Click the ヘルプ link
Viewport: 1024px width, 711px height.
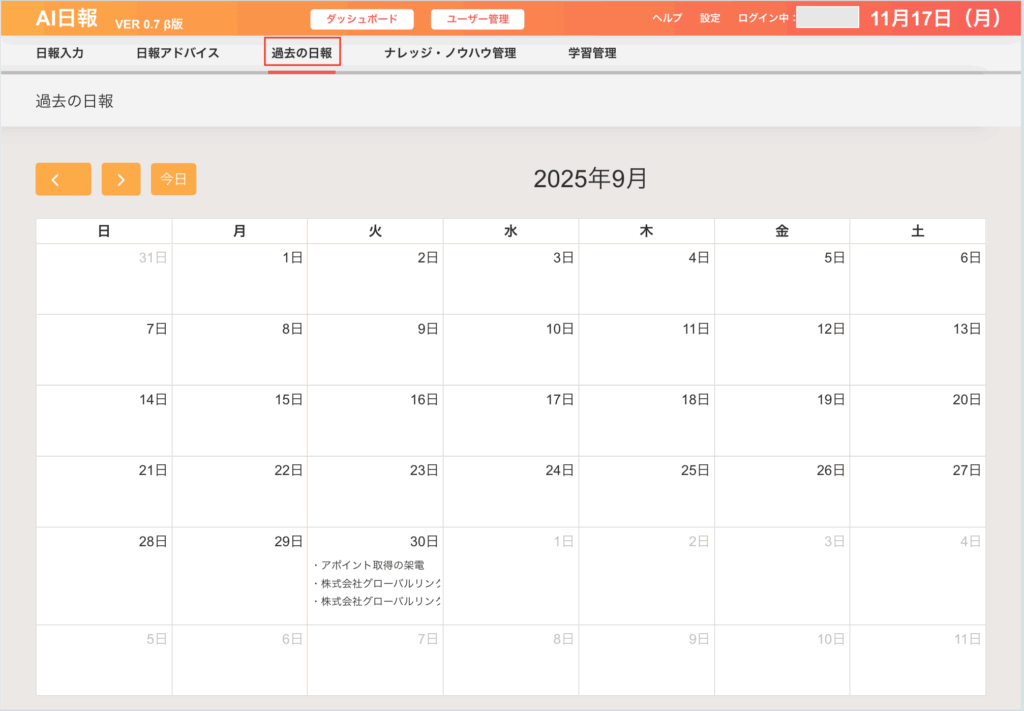pos(667,19)
